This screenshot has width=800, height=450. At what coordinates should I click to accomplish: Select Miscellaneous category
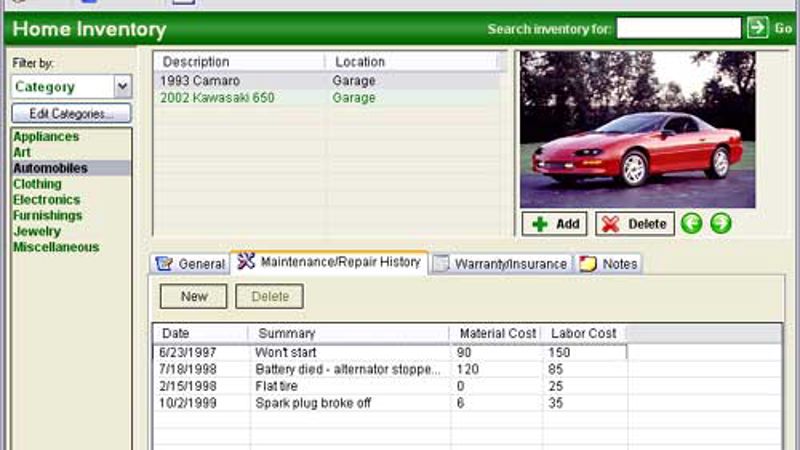56,247
